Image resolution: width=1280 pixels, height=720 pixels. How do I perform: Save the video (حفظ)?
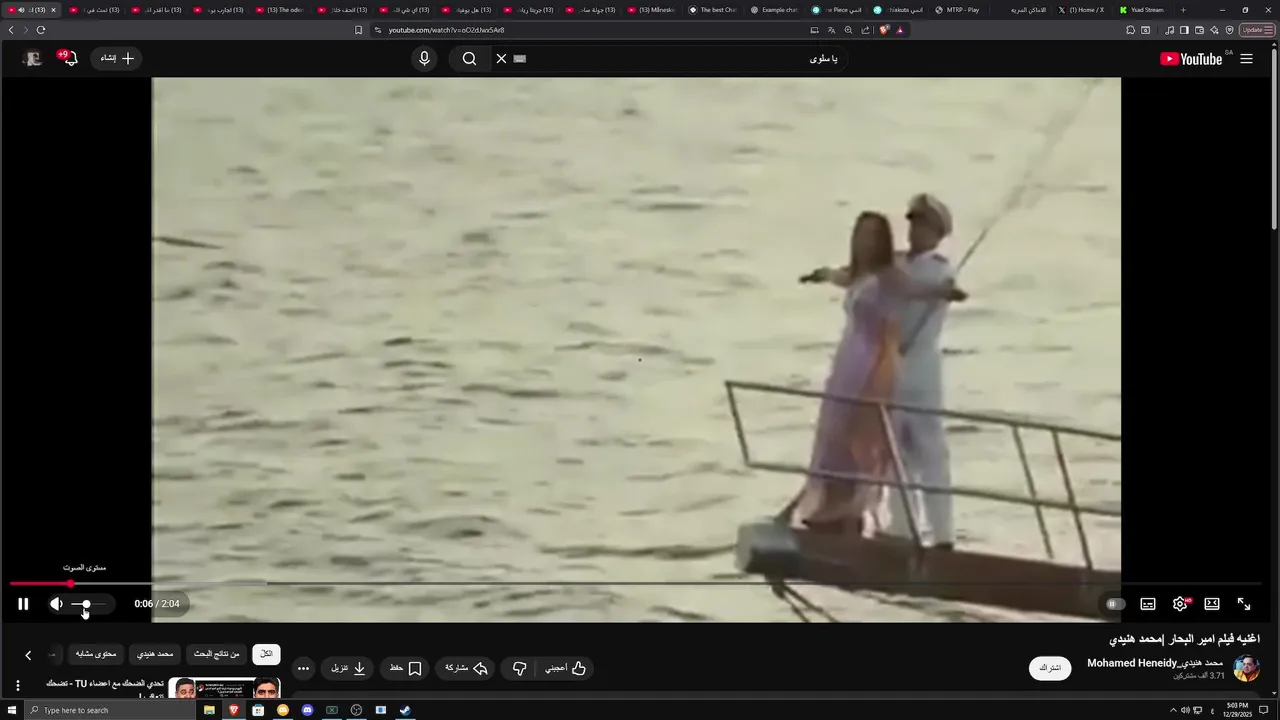pos(405,668)
